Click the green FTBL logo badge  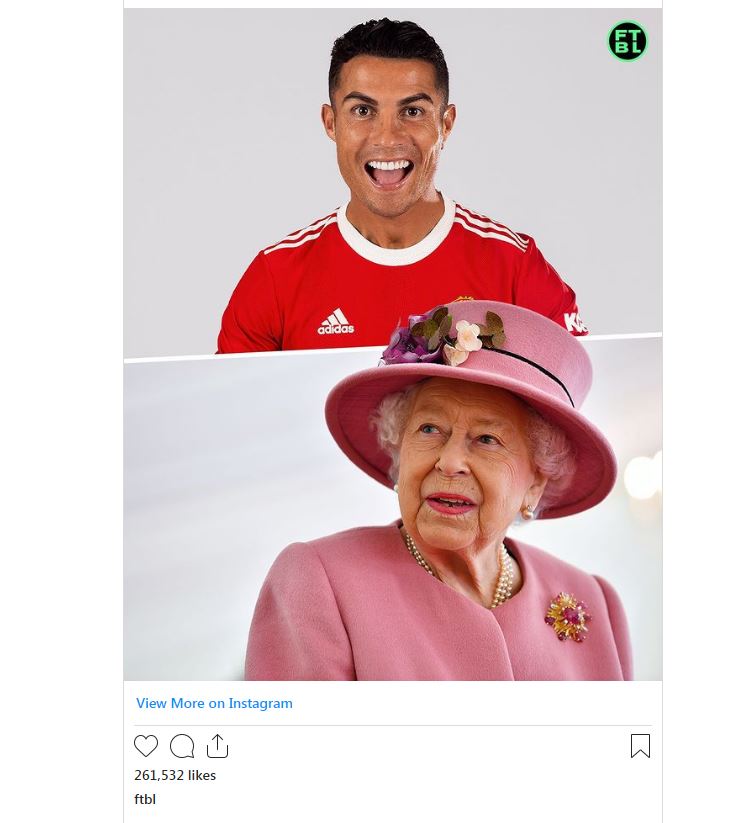pos(627,42)
